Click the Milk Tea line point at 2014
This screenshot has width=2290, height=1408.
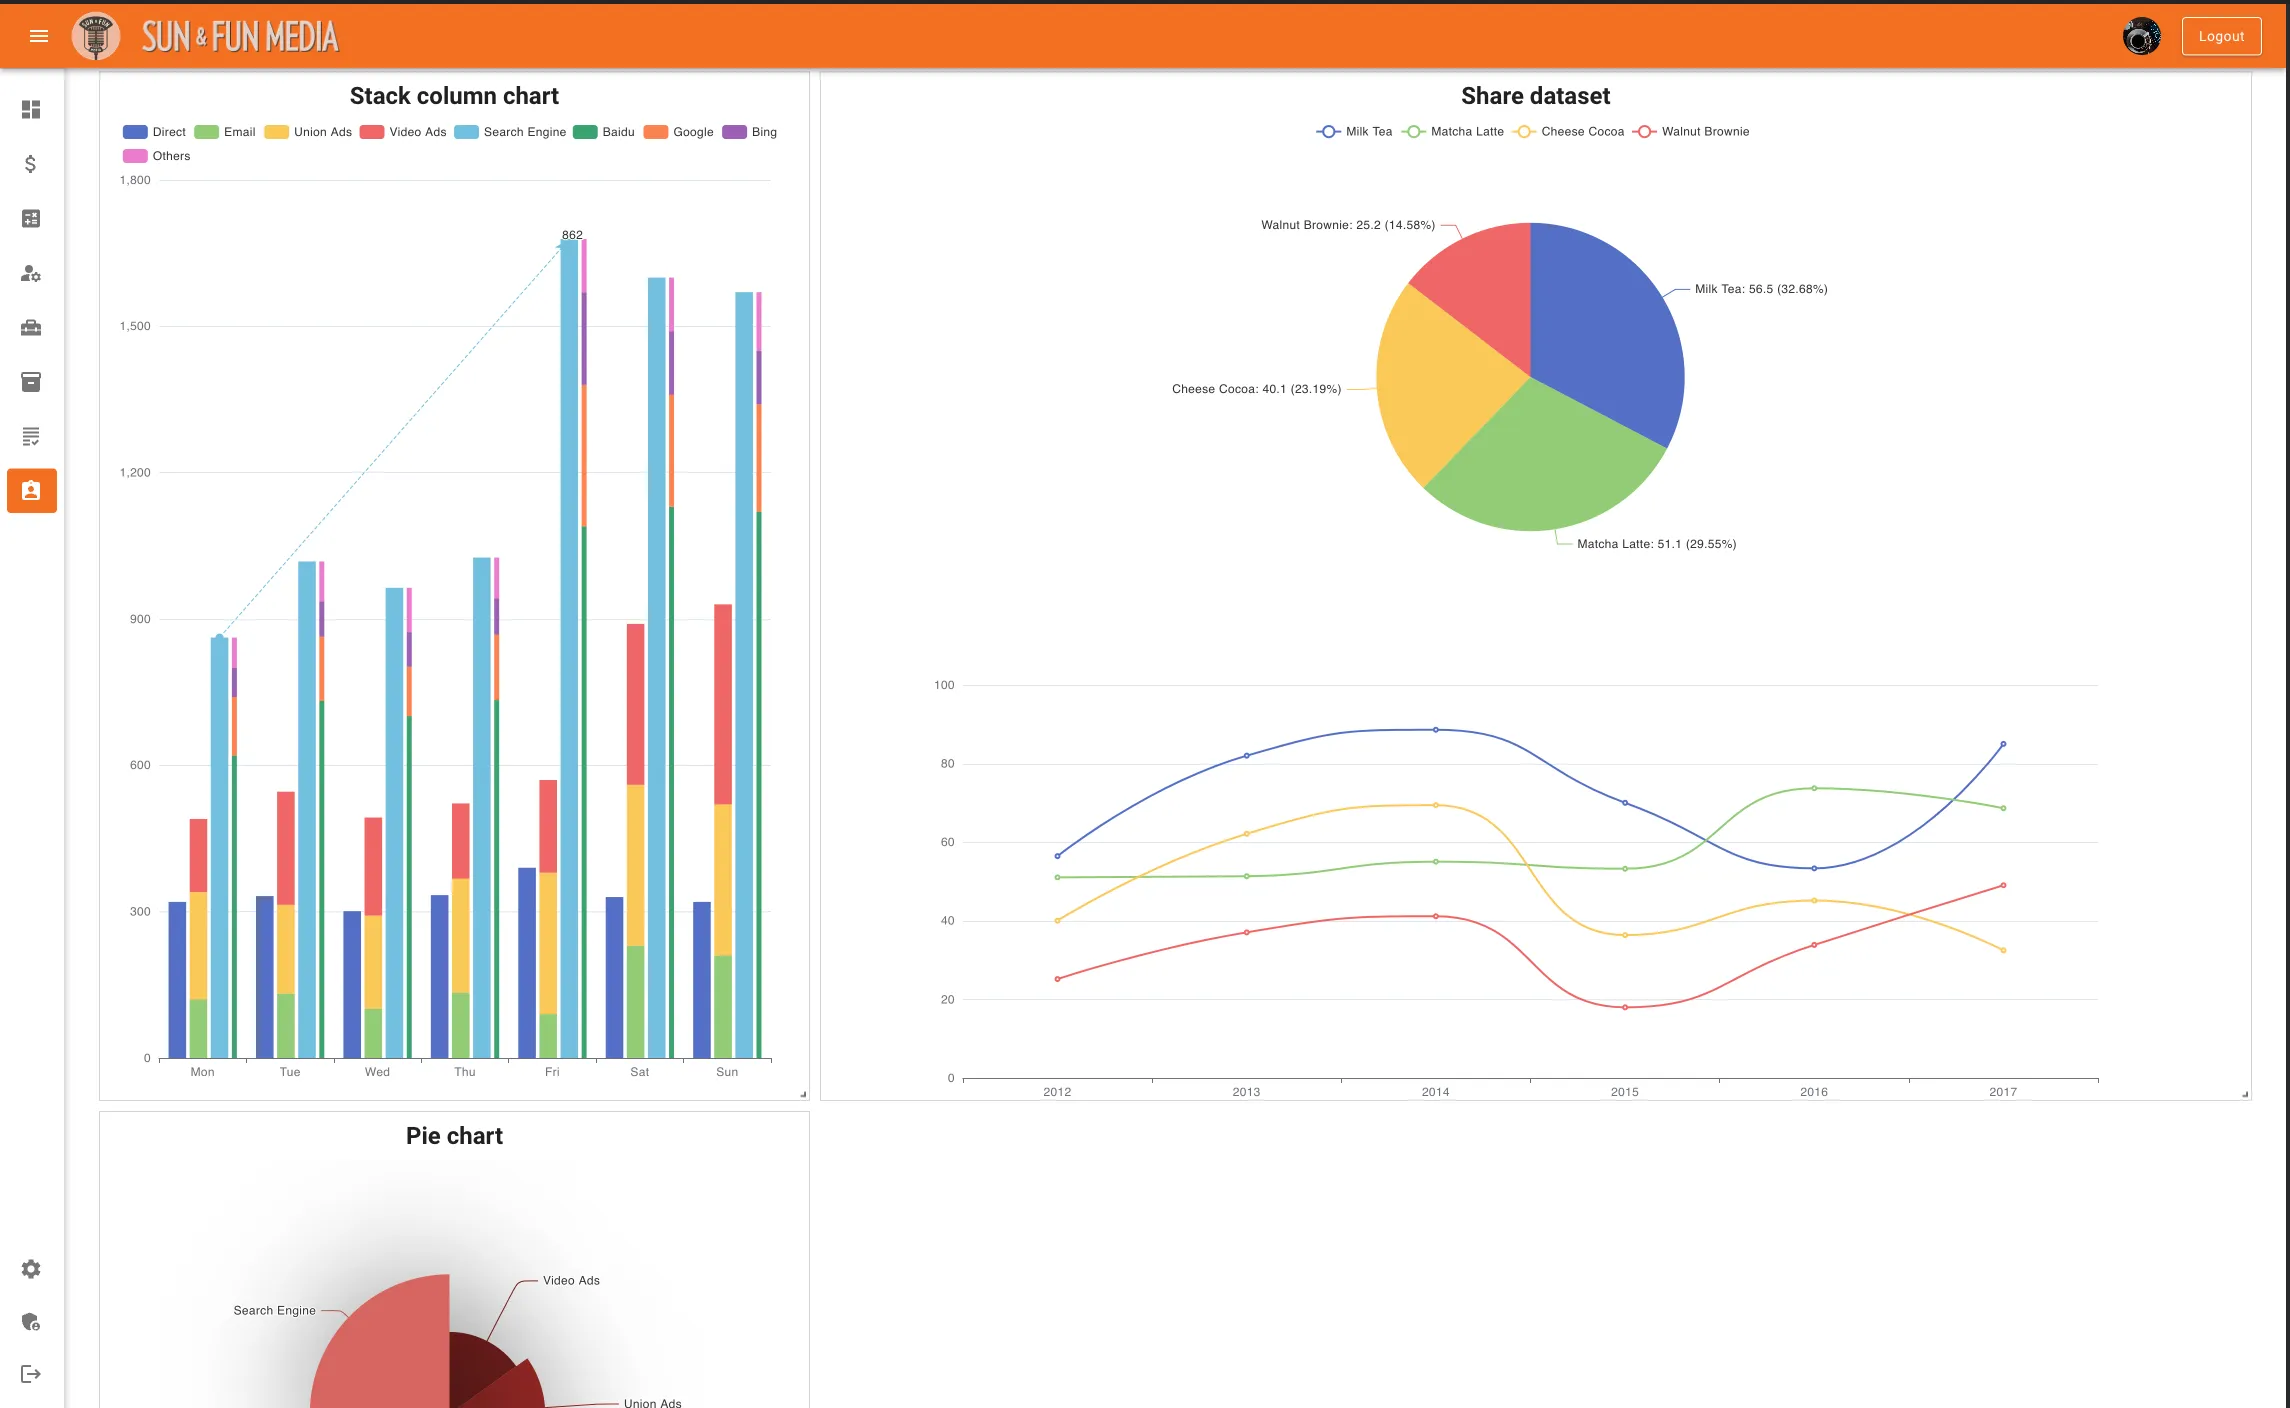point(1436,730)
